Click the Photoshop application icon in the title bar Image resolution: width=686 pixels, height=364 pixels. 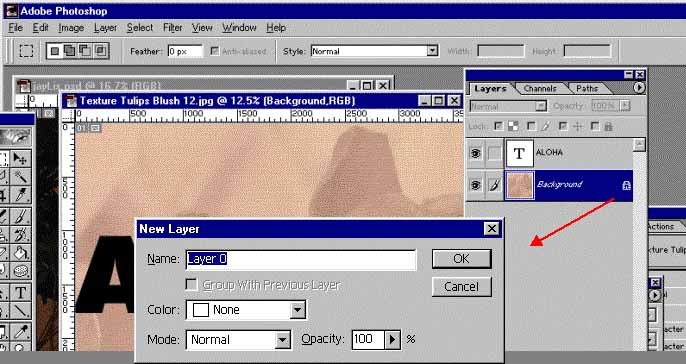point(12,11)
